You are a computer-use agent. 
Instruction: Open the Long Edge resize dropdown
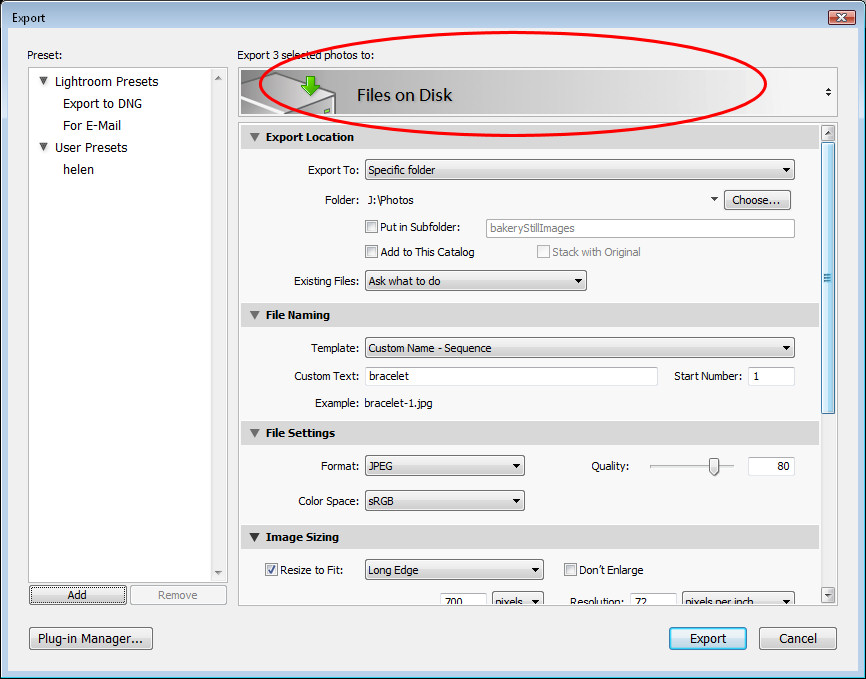click(x=454, y=570)
